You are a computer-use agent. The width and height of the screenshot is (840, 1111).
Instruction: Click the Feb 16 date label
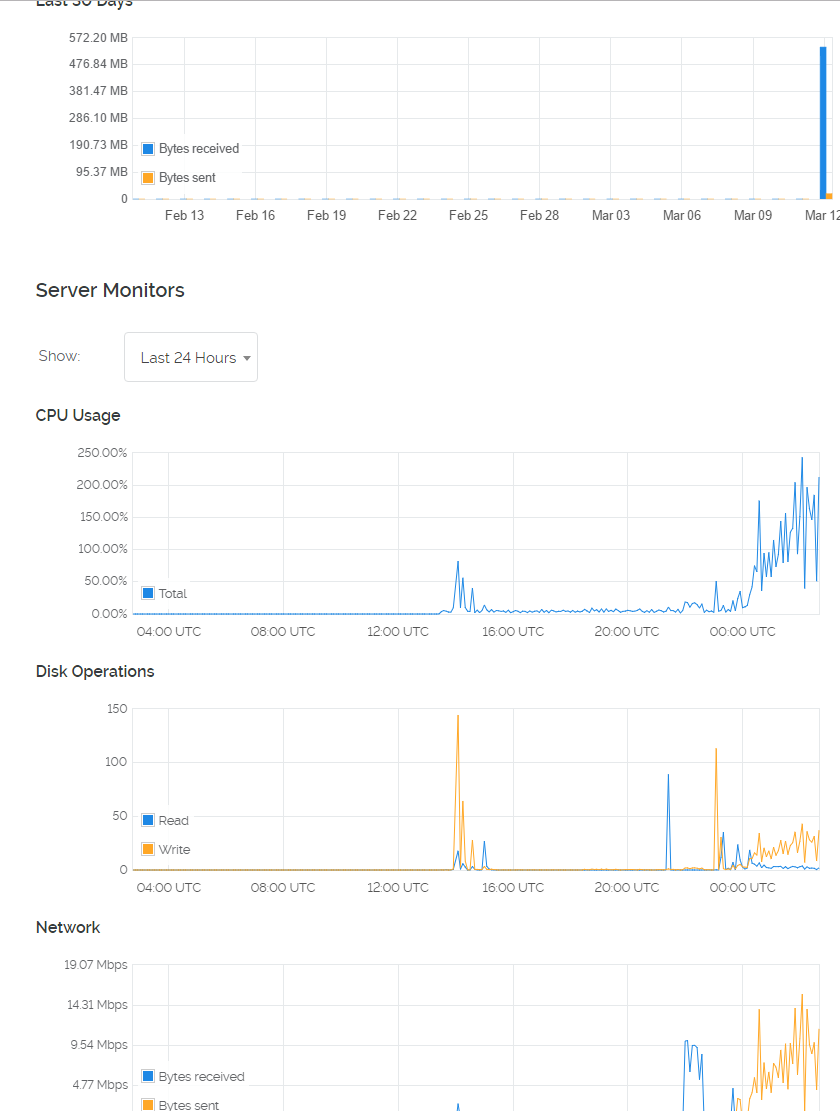(255, 215)
